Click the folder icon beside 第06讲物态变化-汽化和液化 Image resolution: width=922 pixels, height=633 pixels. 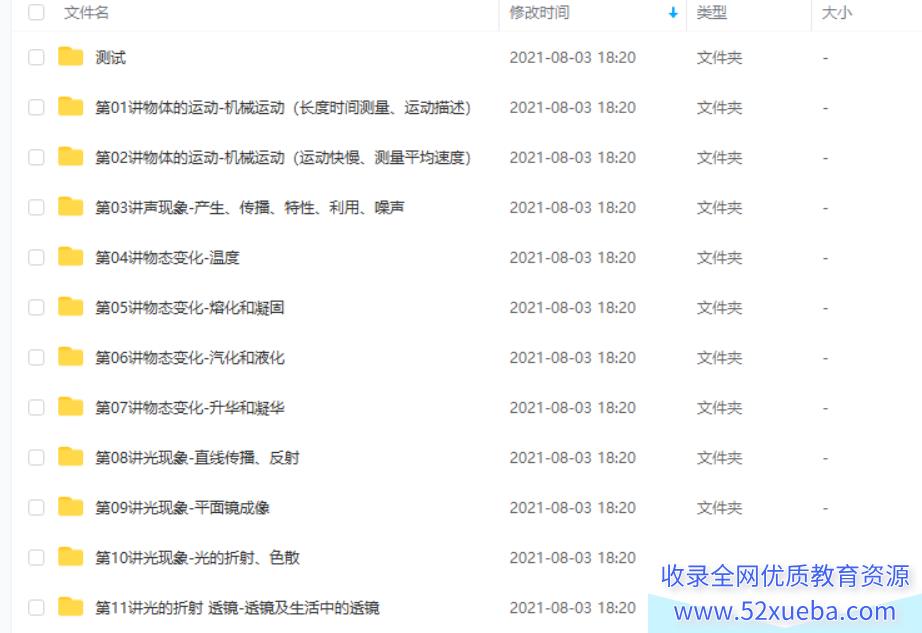pyautogui.click(x=71, y=357)
